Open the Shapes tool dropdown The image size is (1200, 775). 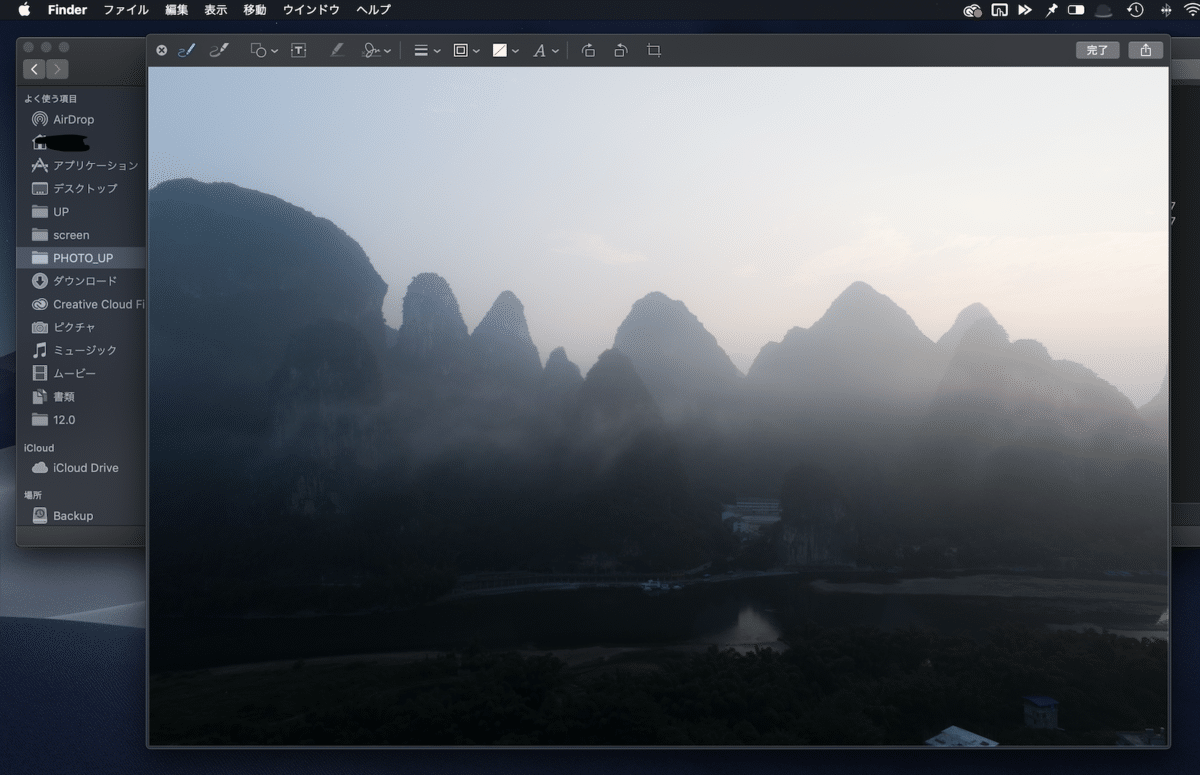pos(264,50)
